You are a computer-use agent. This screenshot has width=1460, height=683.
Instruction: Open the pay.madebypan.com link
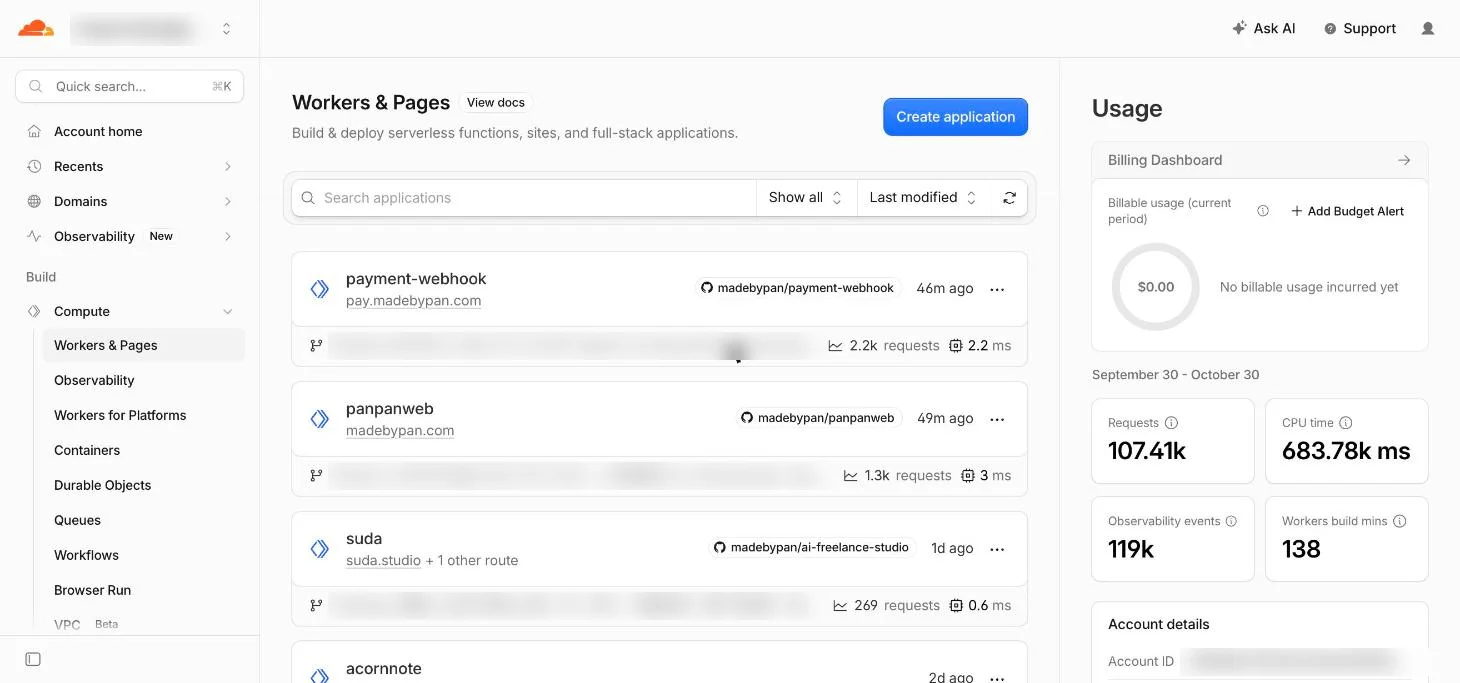click(x=413, y=301)
